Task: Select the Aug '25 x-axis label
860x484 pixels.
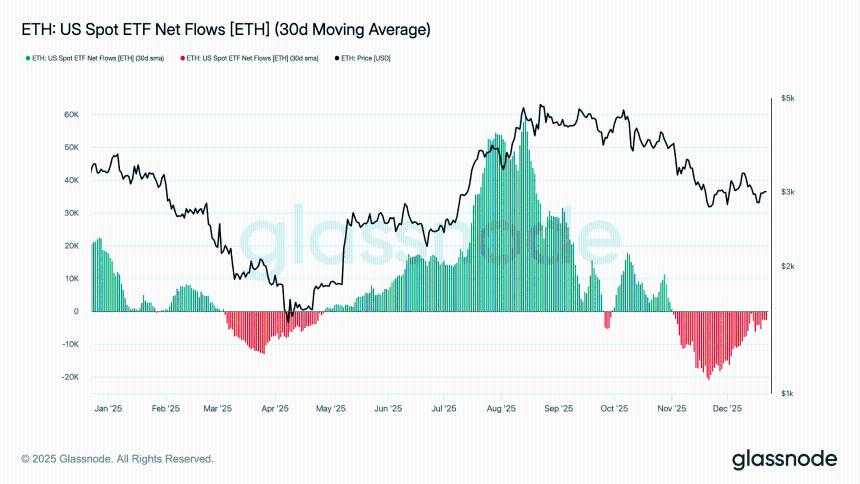Action: (501, 408)
